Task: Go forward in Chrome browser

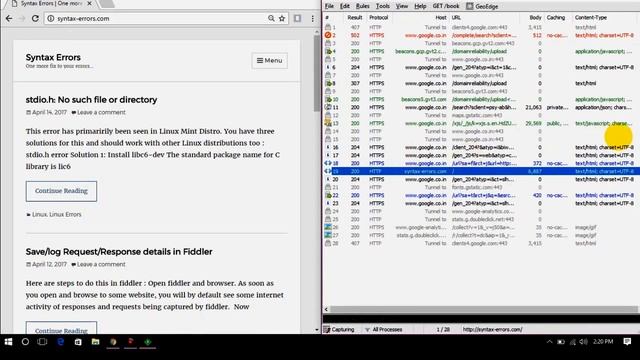Action: coord(22,18)
